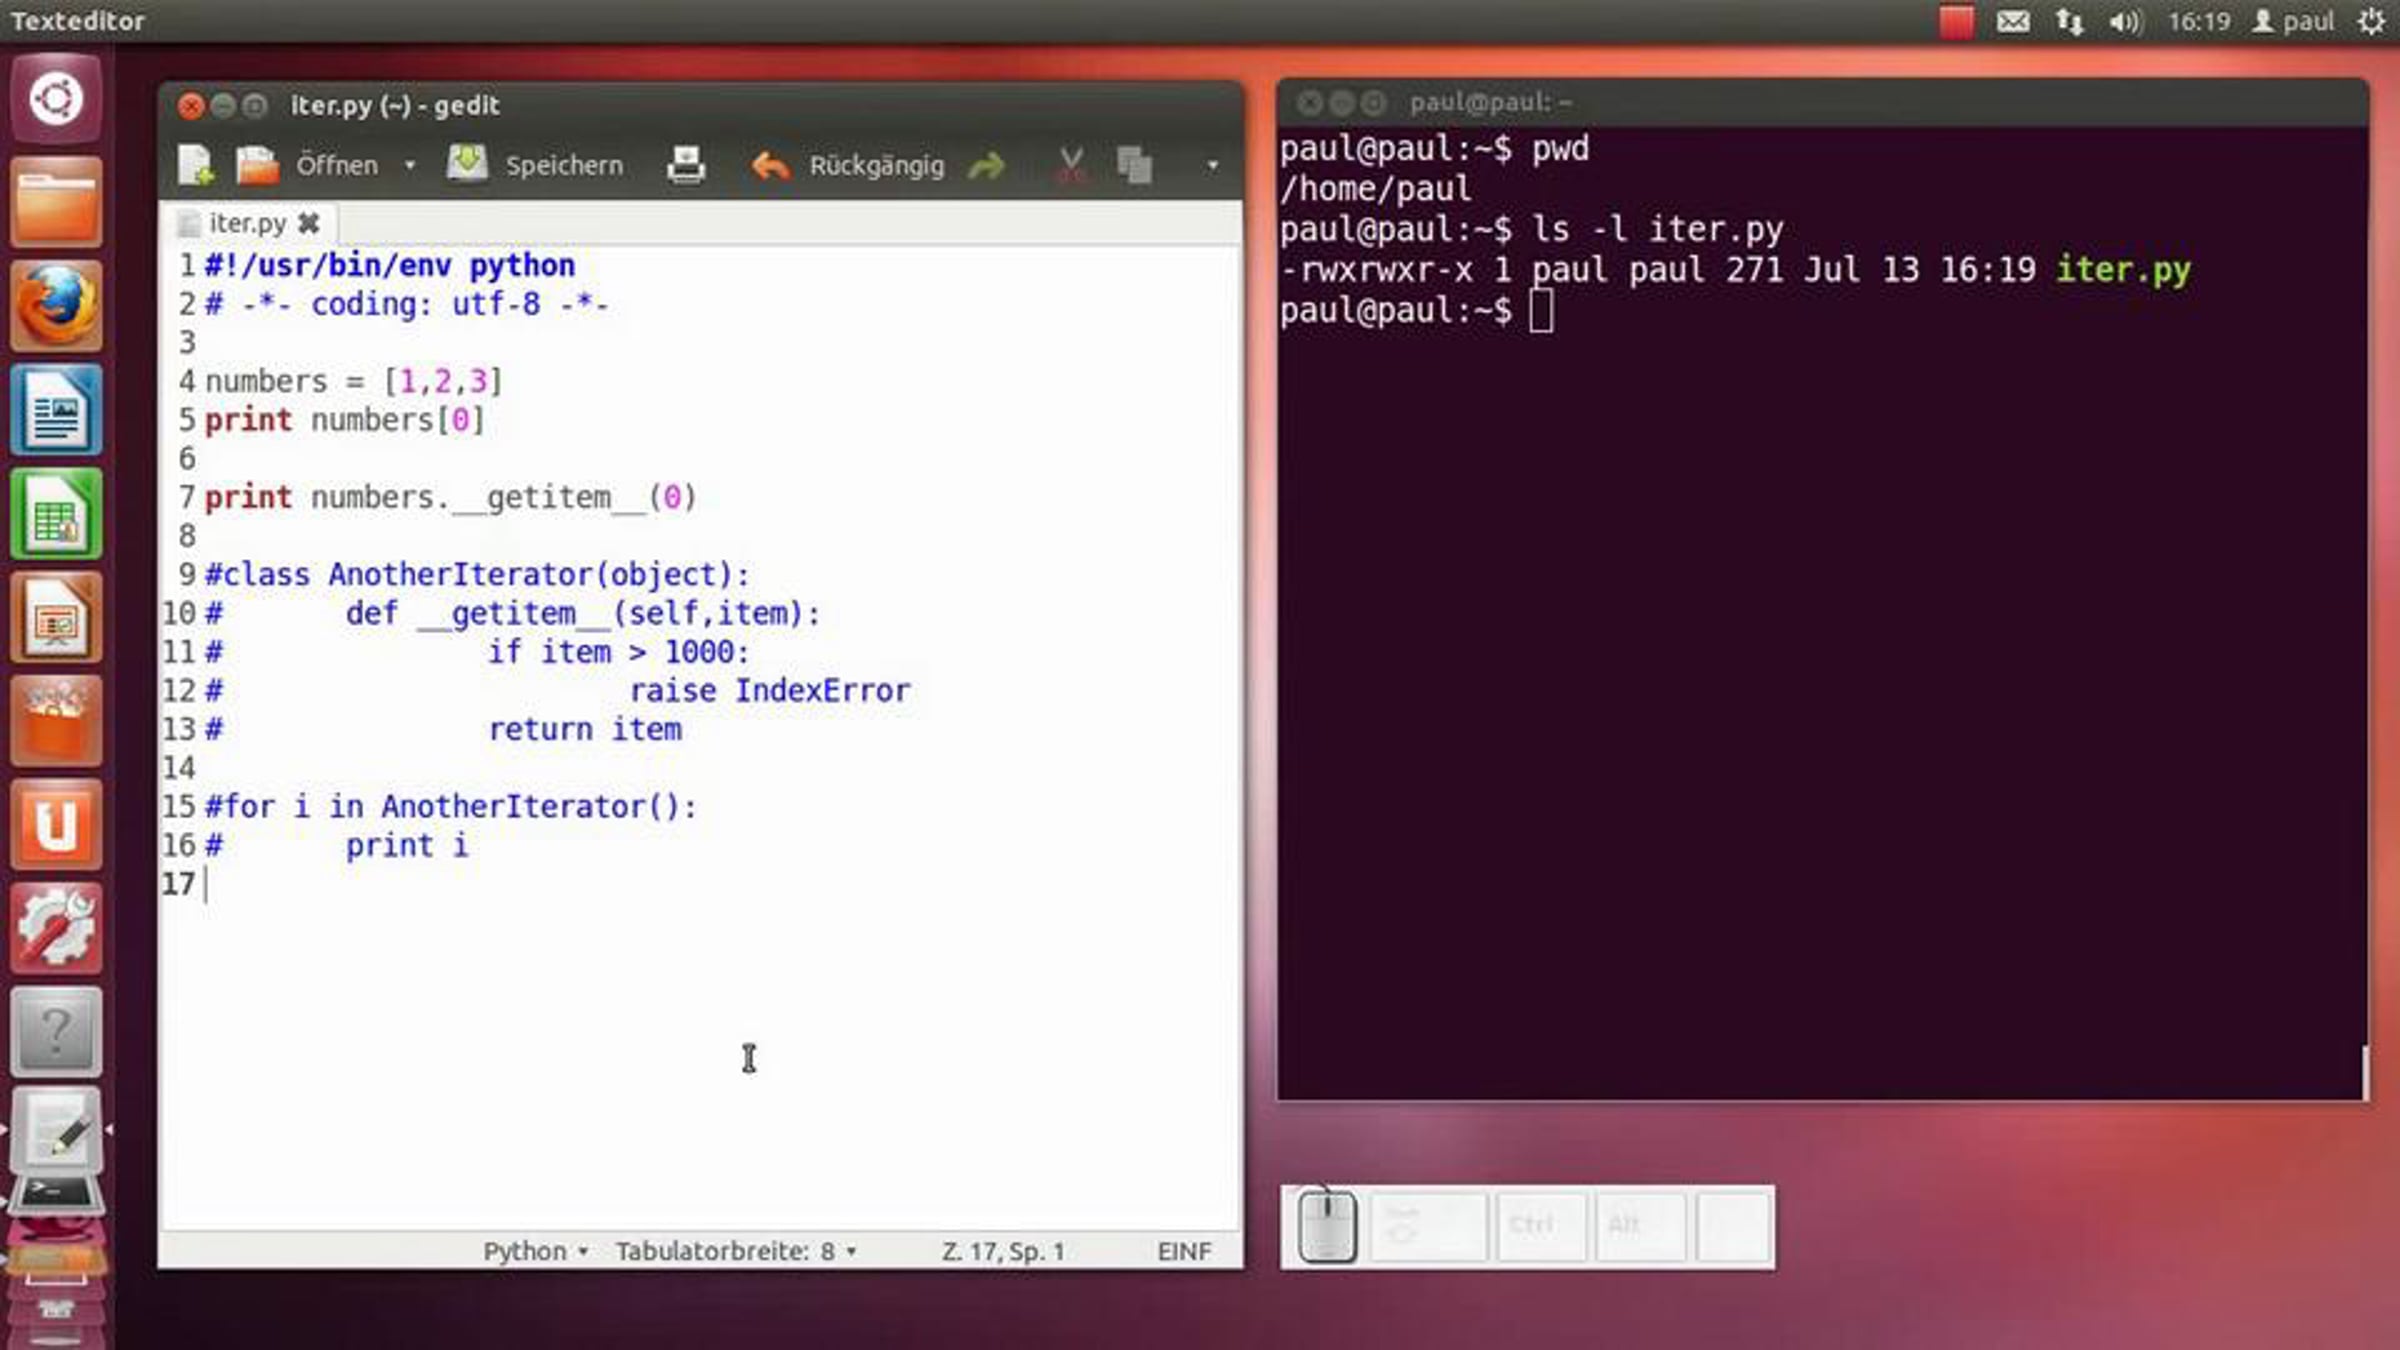This screenshot has height=1350, width=2400.
Task: Click the cut scissors icon
Action: [x=1070, y=165]
